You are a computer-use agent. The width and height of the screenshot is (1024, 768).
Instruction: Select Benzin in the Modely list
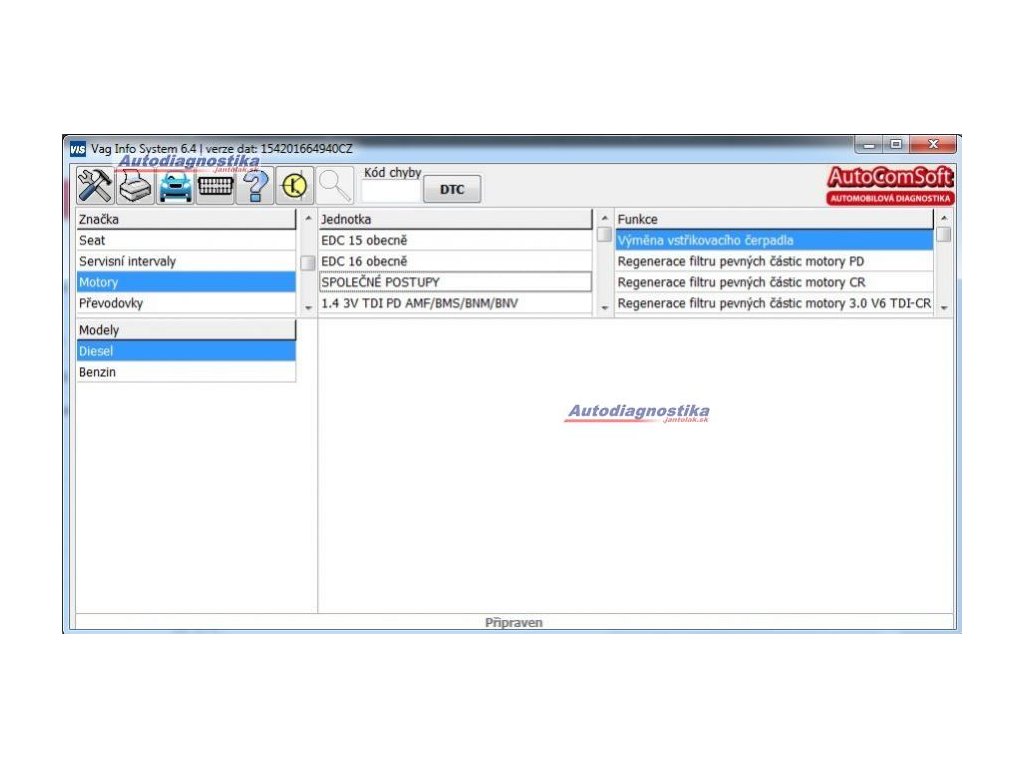186,372
